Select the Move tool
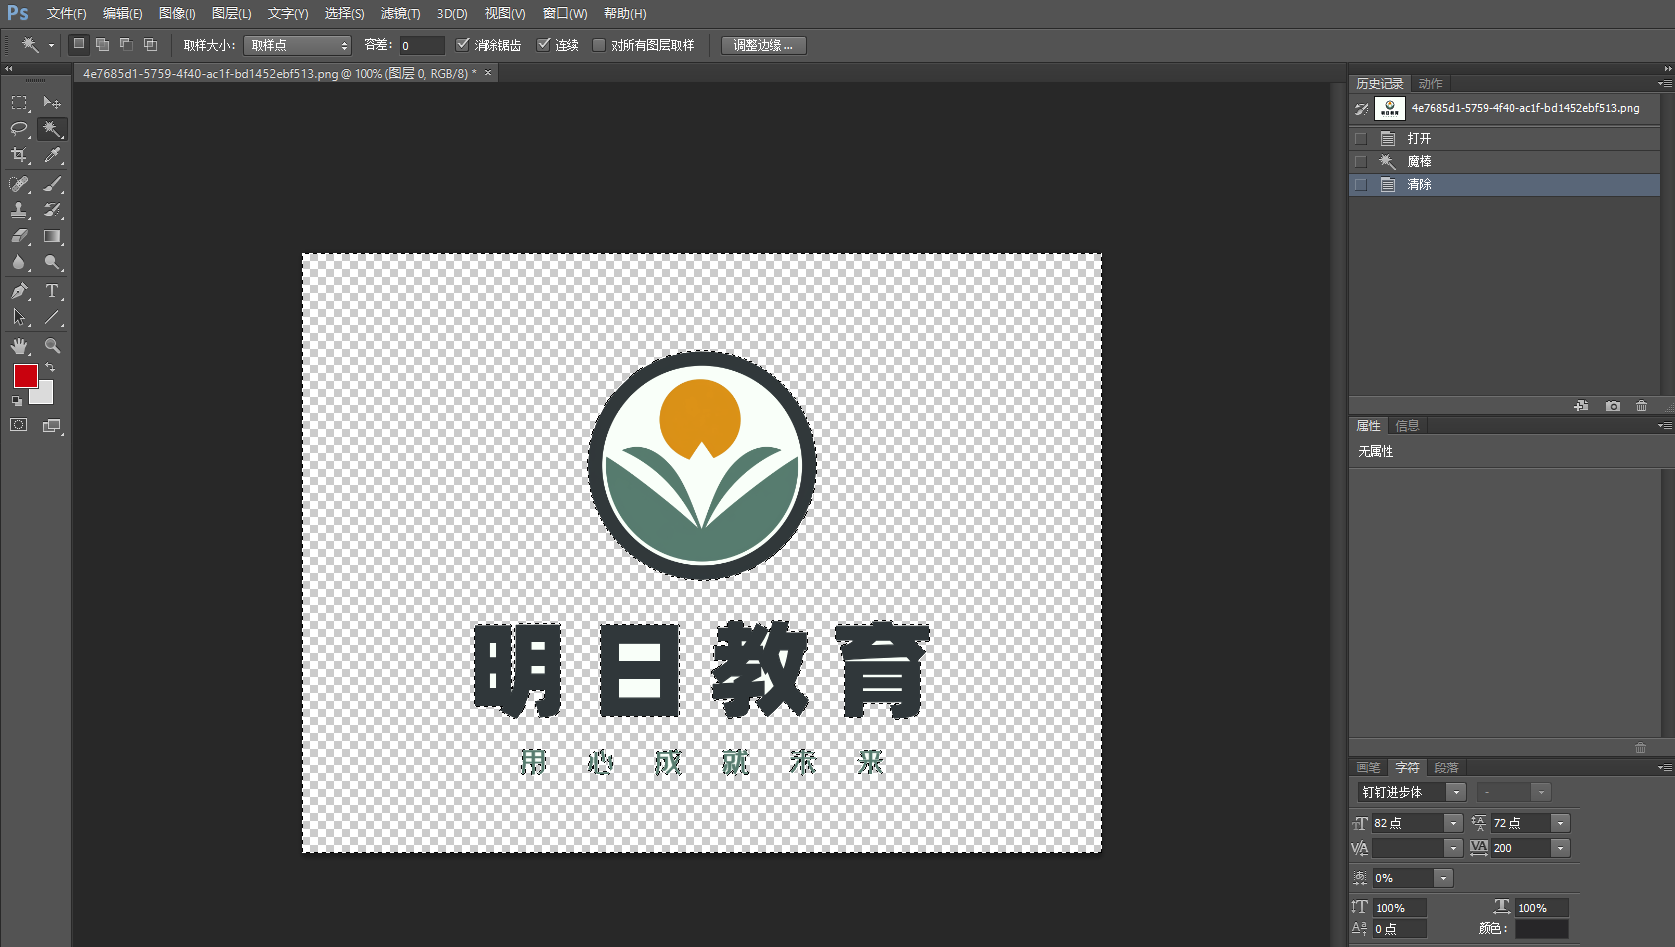Image resolution: width=1675 pixels, height=947 pixels. click(52, 103)
